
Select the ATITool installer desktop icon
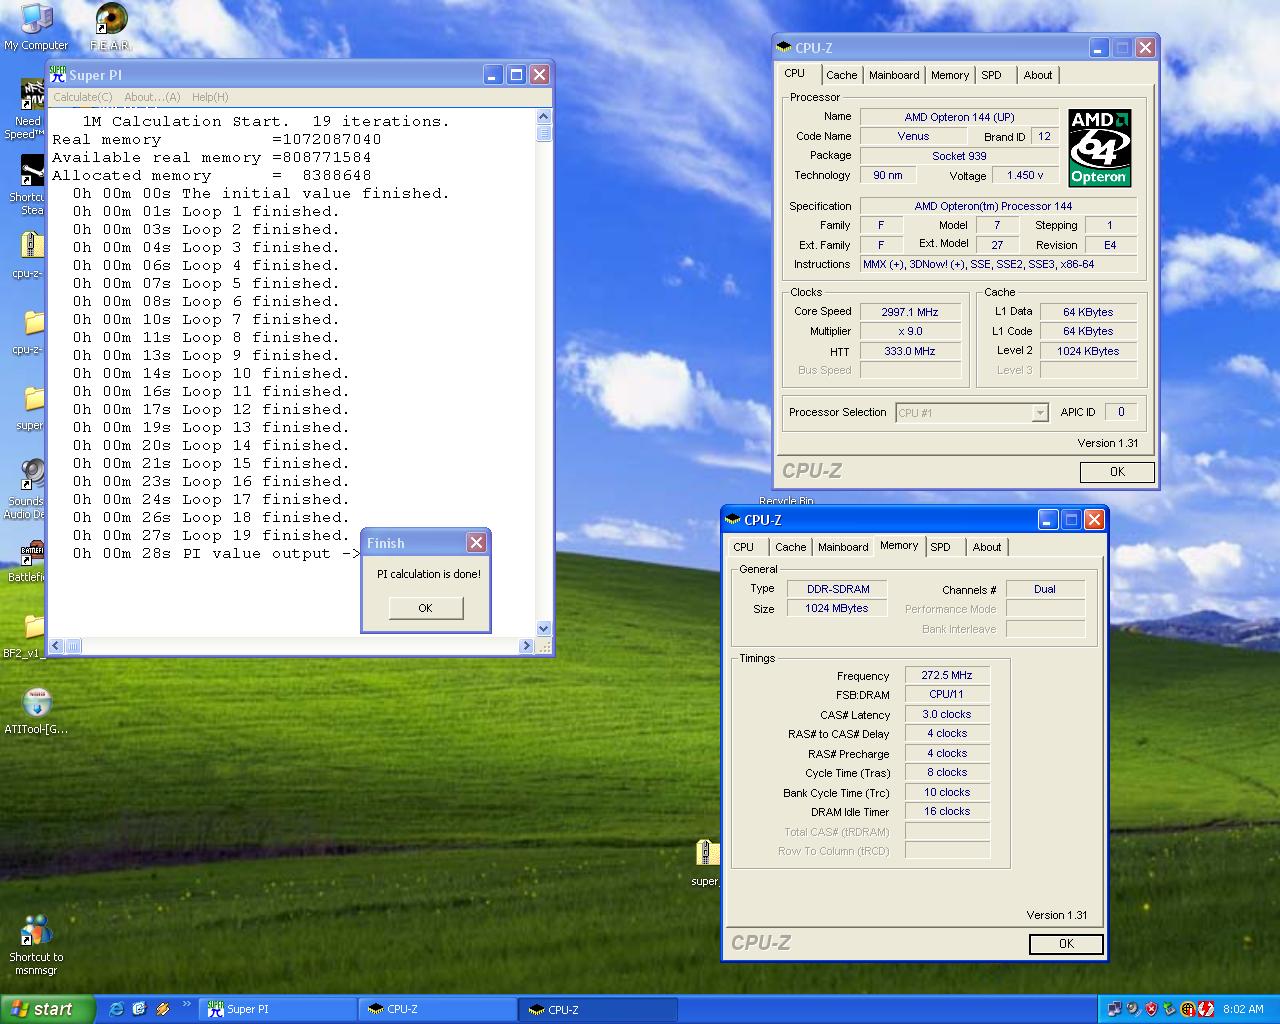pos(36,711)
